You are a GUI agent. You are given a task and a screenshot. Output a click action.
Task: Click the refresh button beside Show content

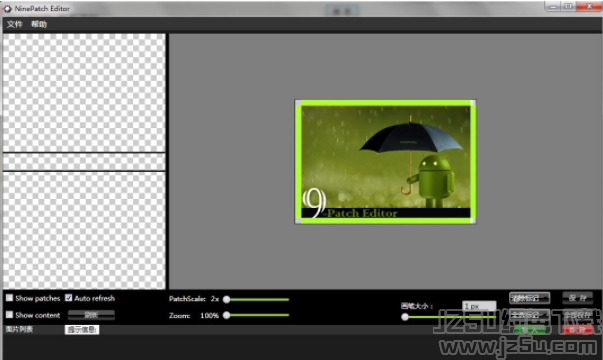coord(91,315)
